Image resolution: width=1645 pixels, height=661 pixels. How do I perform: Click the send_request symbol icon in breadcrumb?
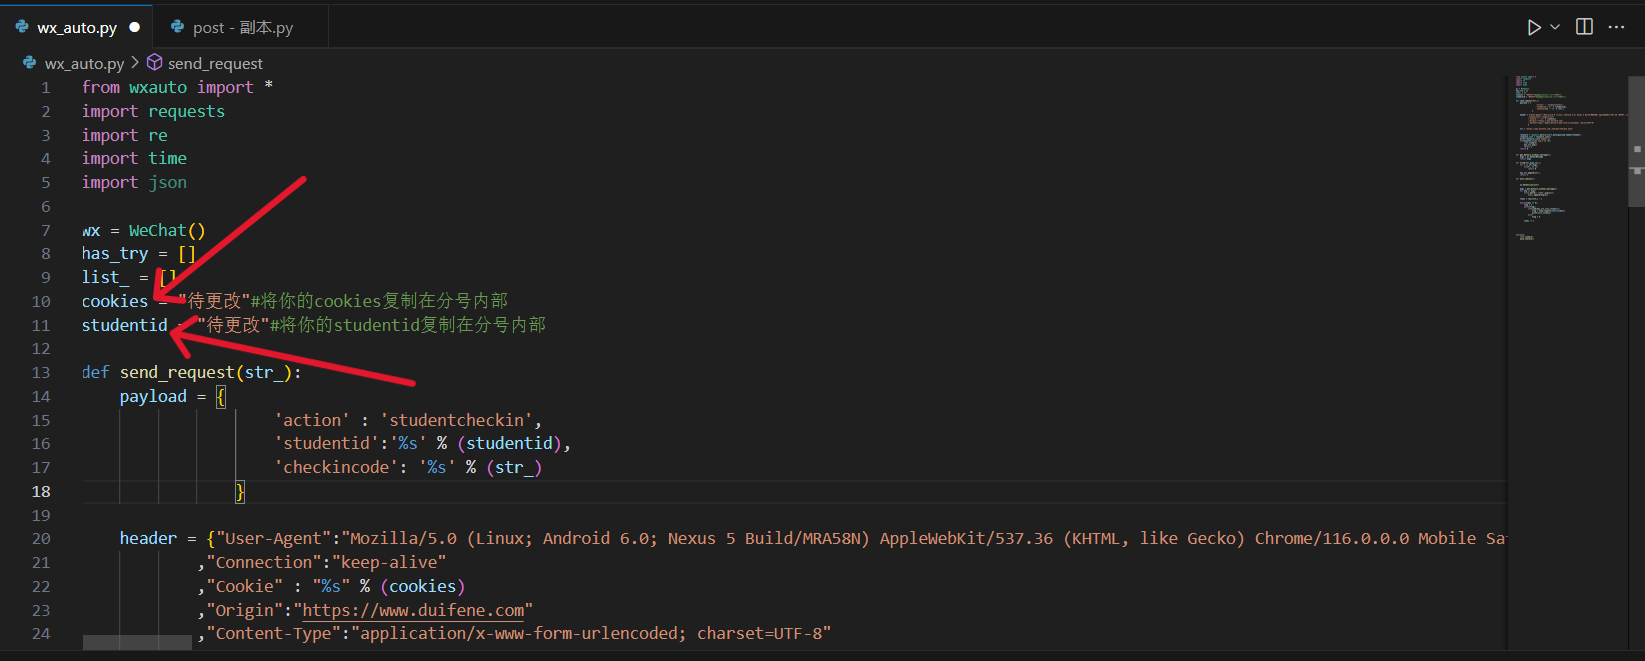coord(155,63)
